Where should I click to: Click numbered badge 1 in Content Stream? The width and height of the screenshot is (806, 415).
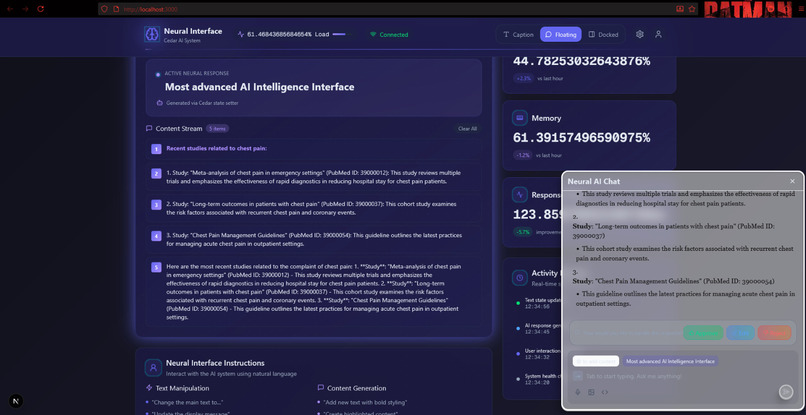pyautogui.click(x=156, y=149)
